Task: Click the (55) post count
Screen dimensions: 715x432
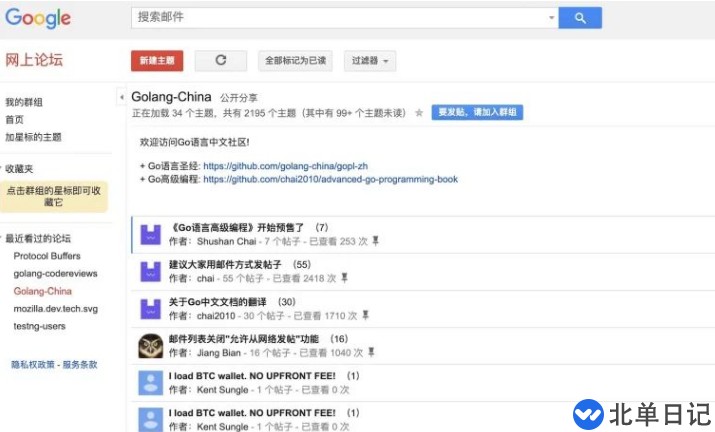Action: (302, 265)
